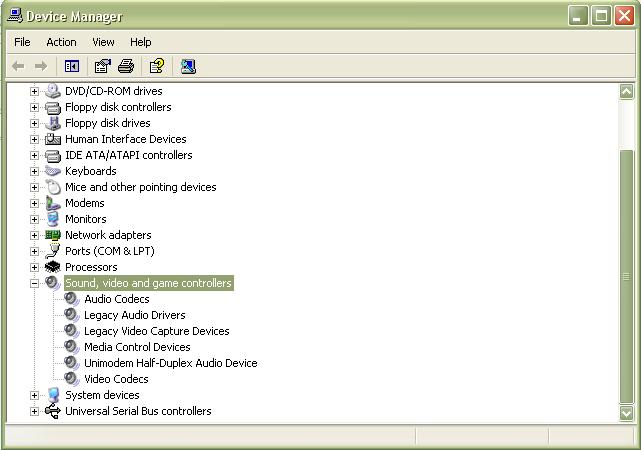Open the Help menu

click(141, 42)
